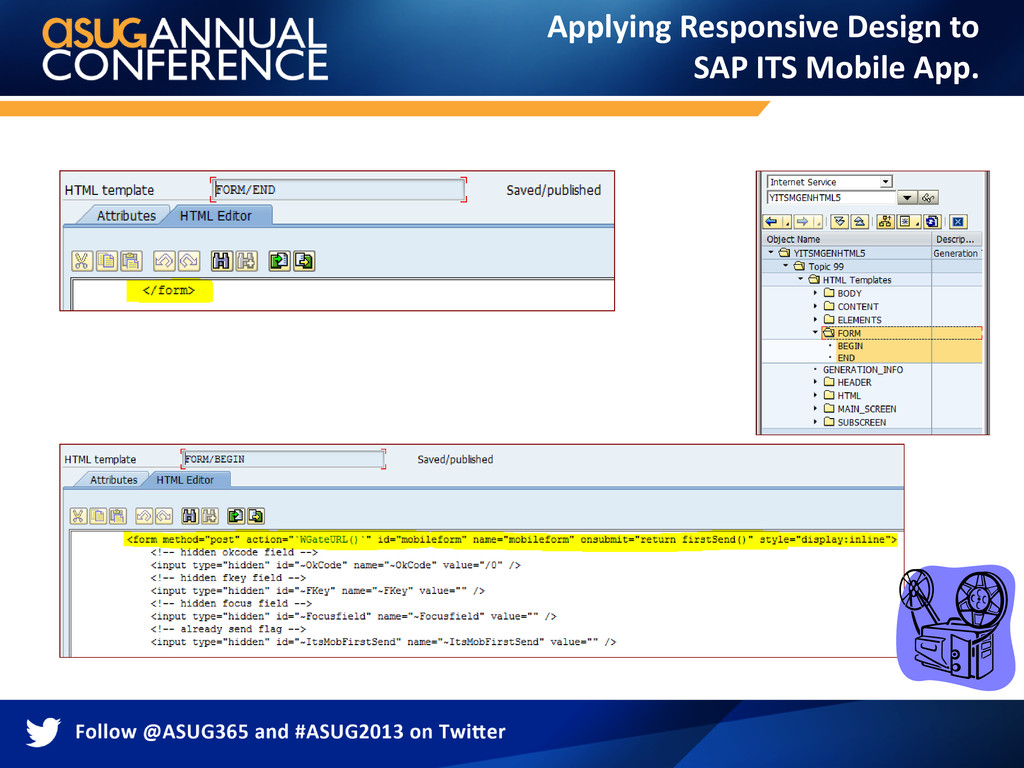Open the favorites icon dropdown arrow
This screenshot has height=768, width=1024.
tap(918, 223)
